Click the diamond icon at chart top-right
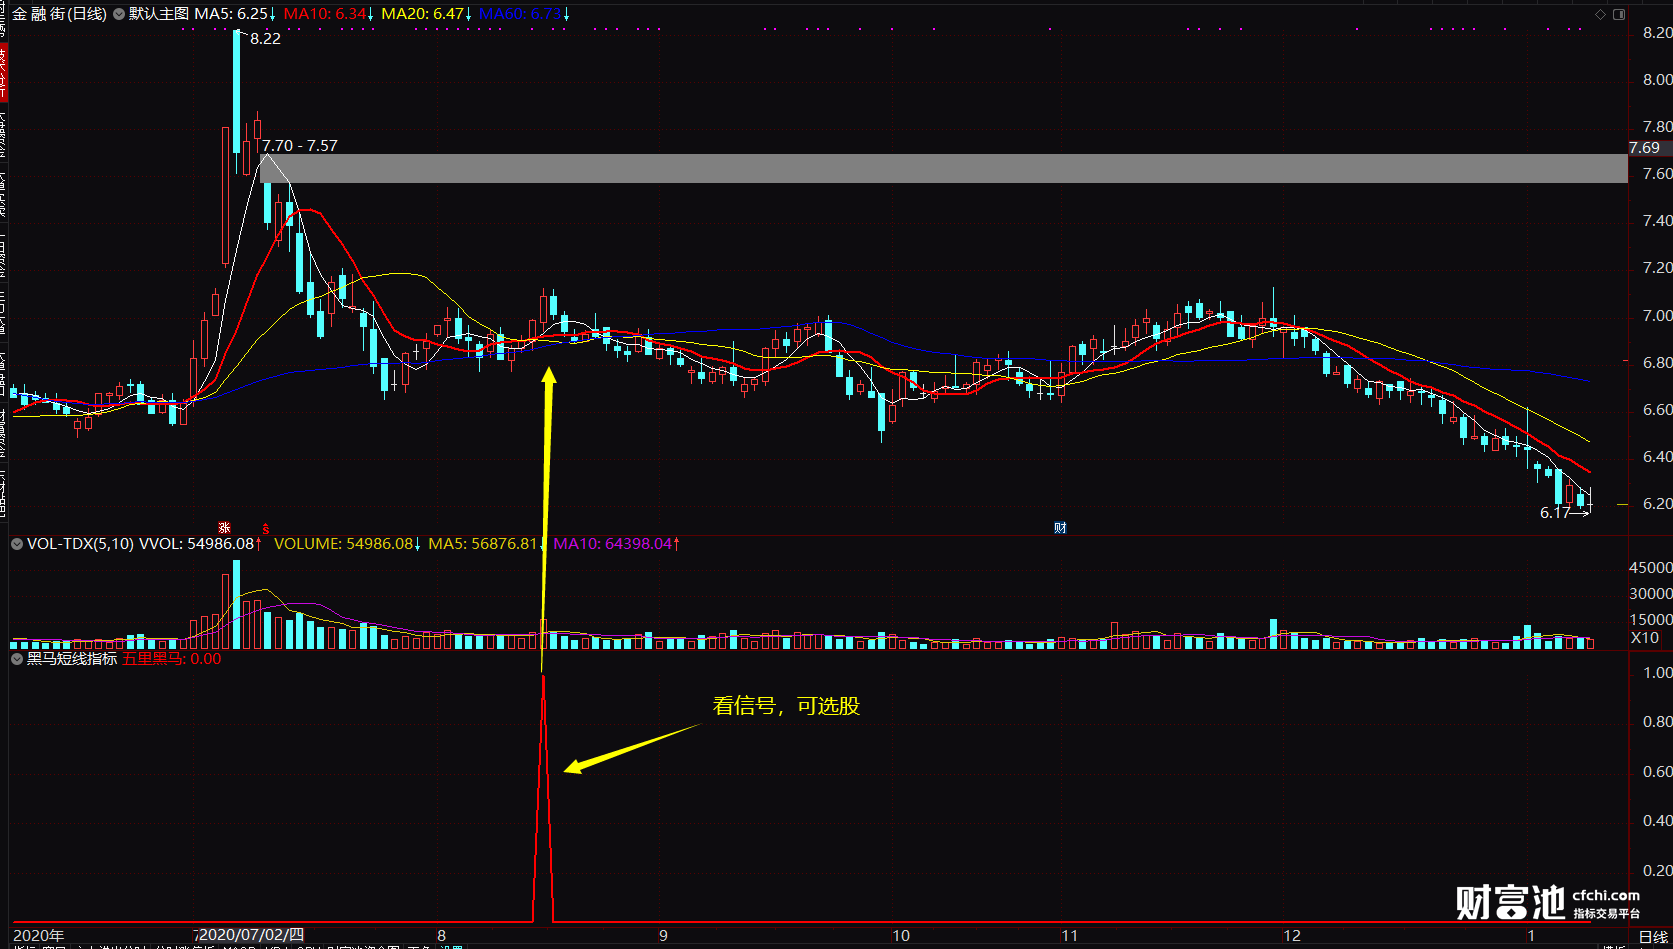Viewport: 1673px width, 949px height. click(1600, 14)
